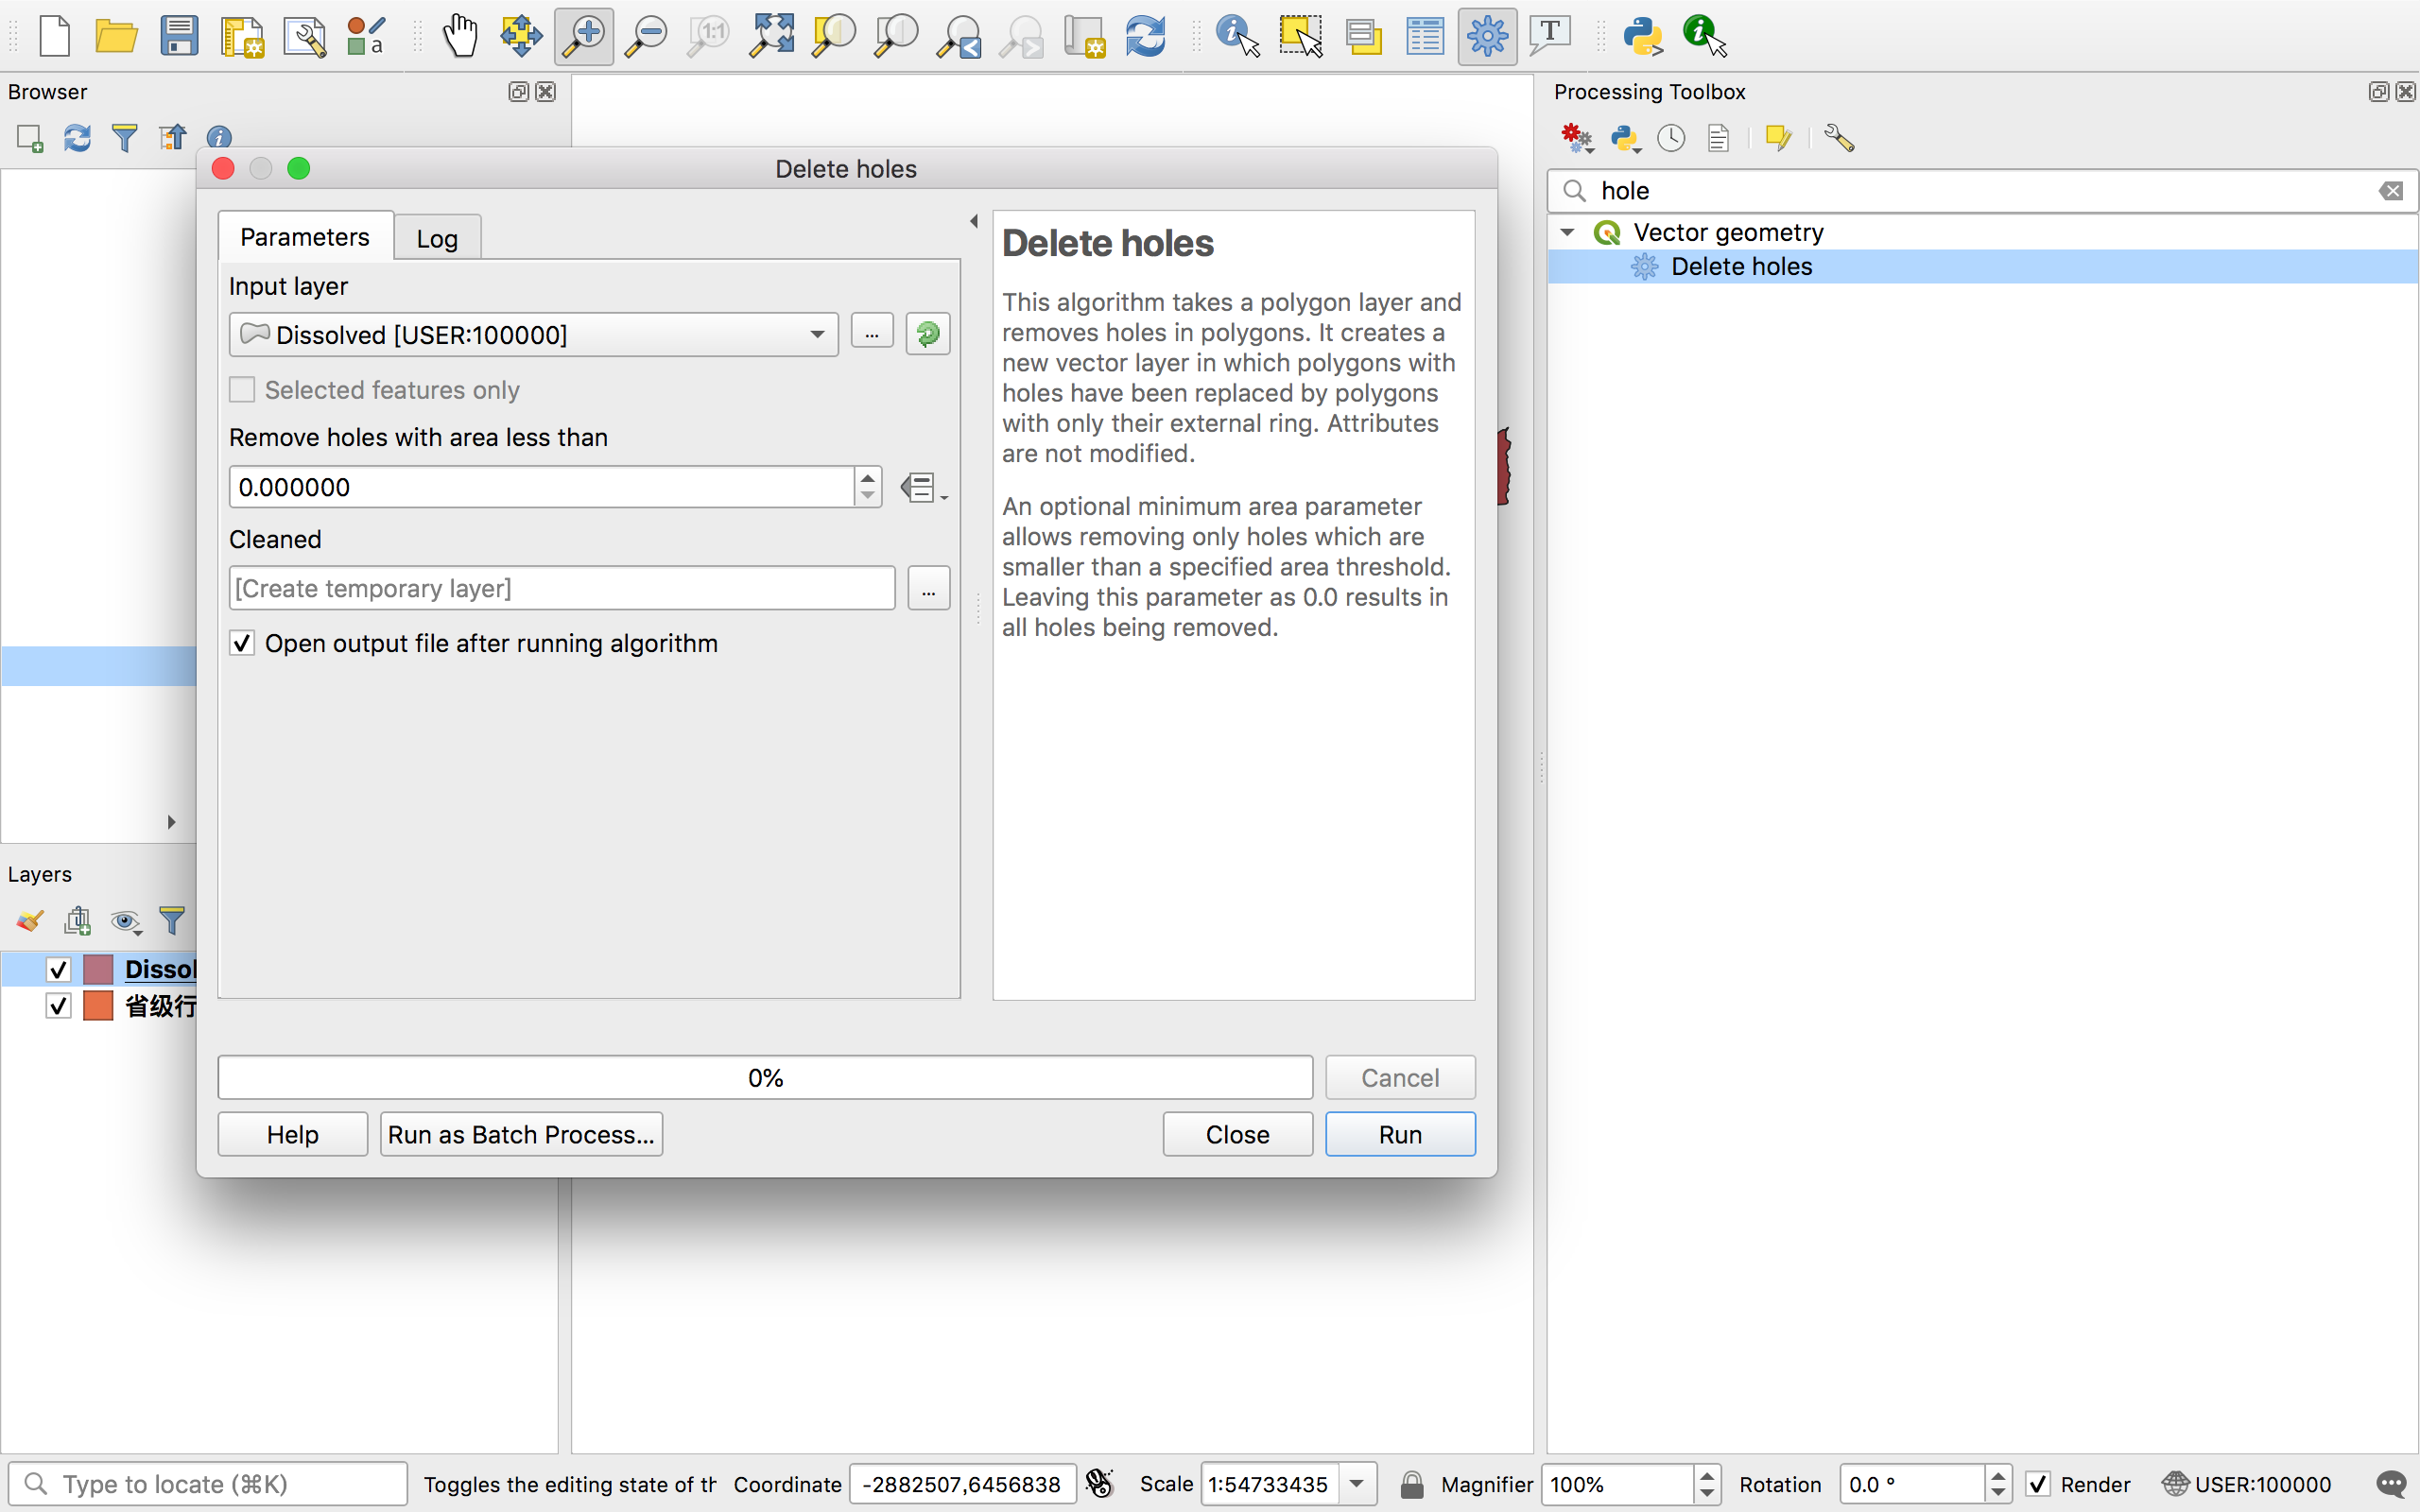Toggle the Render checkbox in status bar
The width and height of the screenshot is (2420, 1512).
pyautogui.click(x=2038, y=1484)
